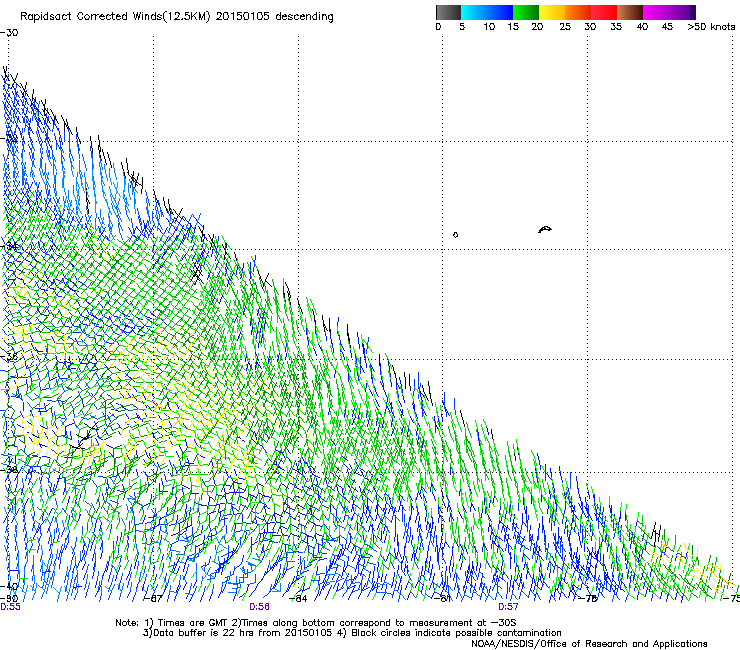Click the magenta 40-45 knots legend segment

click(x=656, y=12)
